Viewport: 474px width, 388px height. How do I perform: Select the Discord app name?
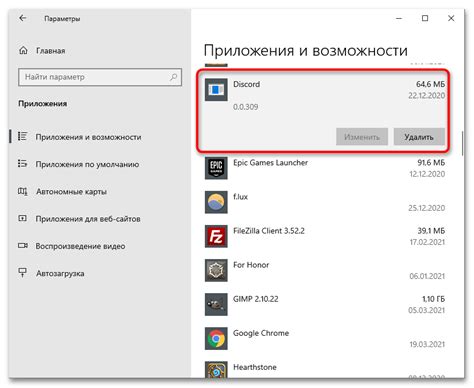point(246,84)
